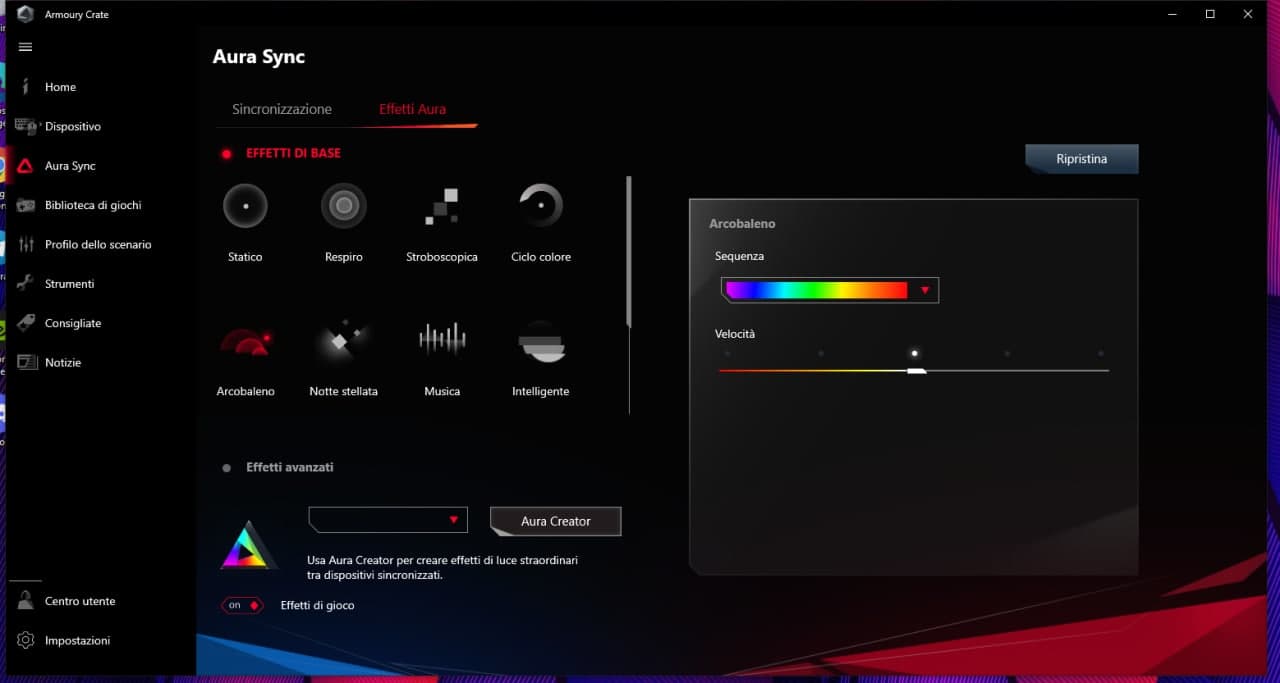Open Impostazioni label in sidebar
Viewport: 1280px width, 683px height.
pos(77,640)
